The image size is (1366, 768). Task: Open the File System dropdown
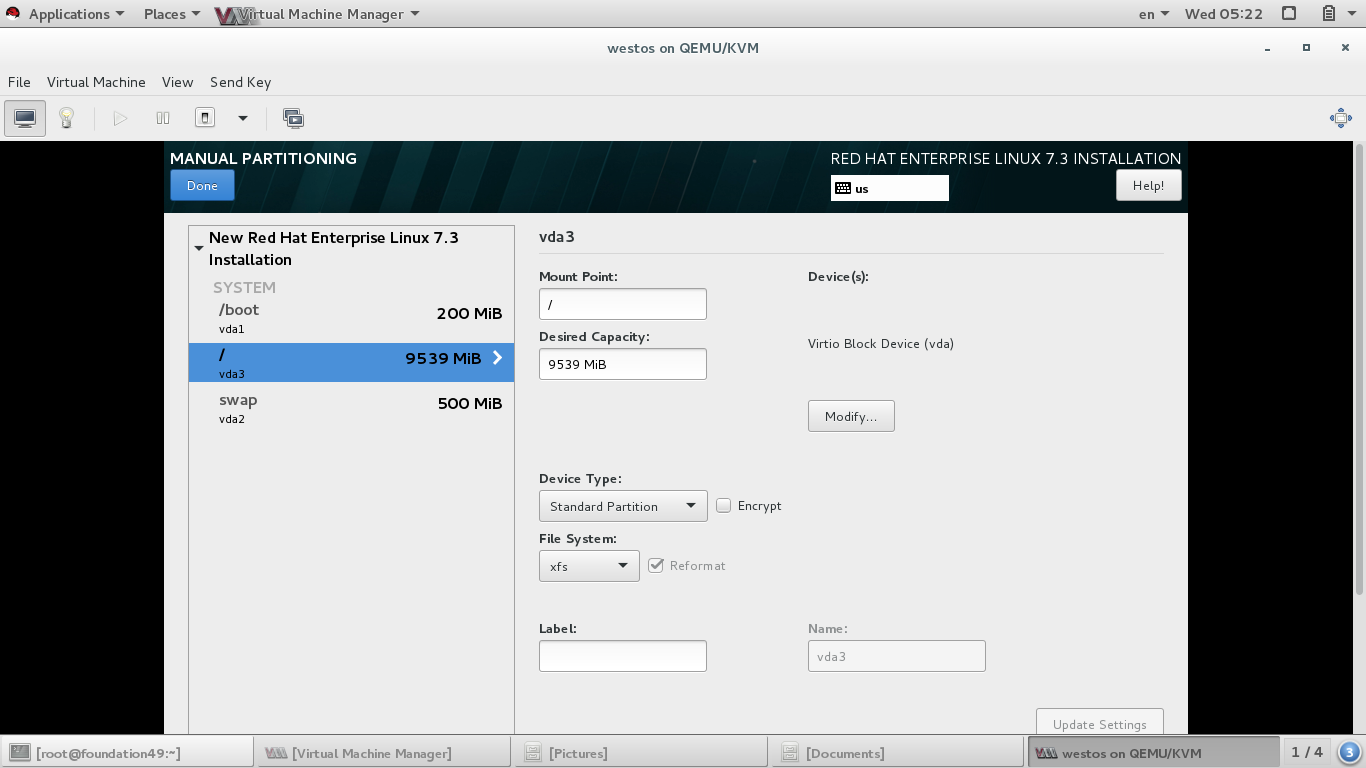tap(589, 566)
